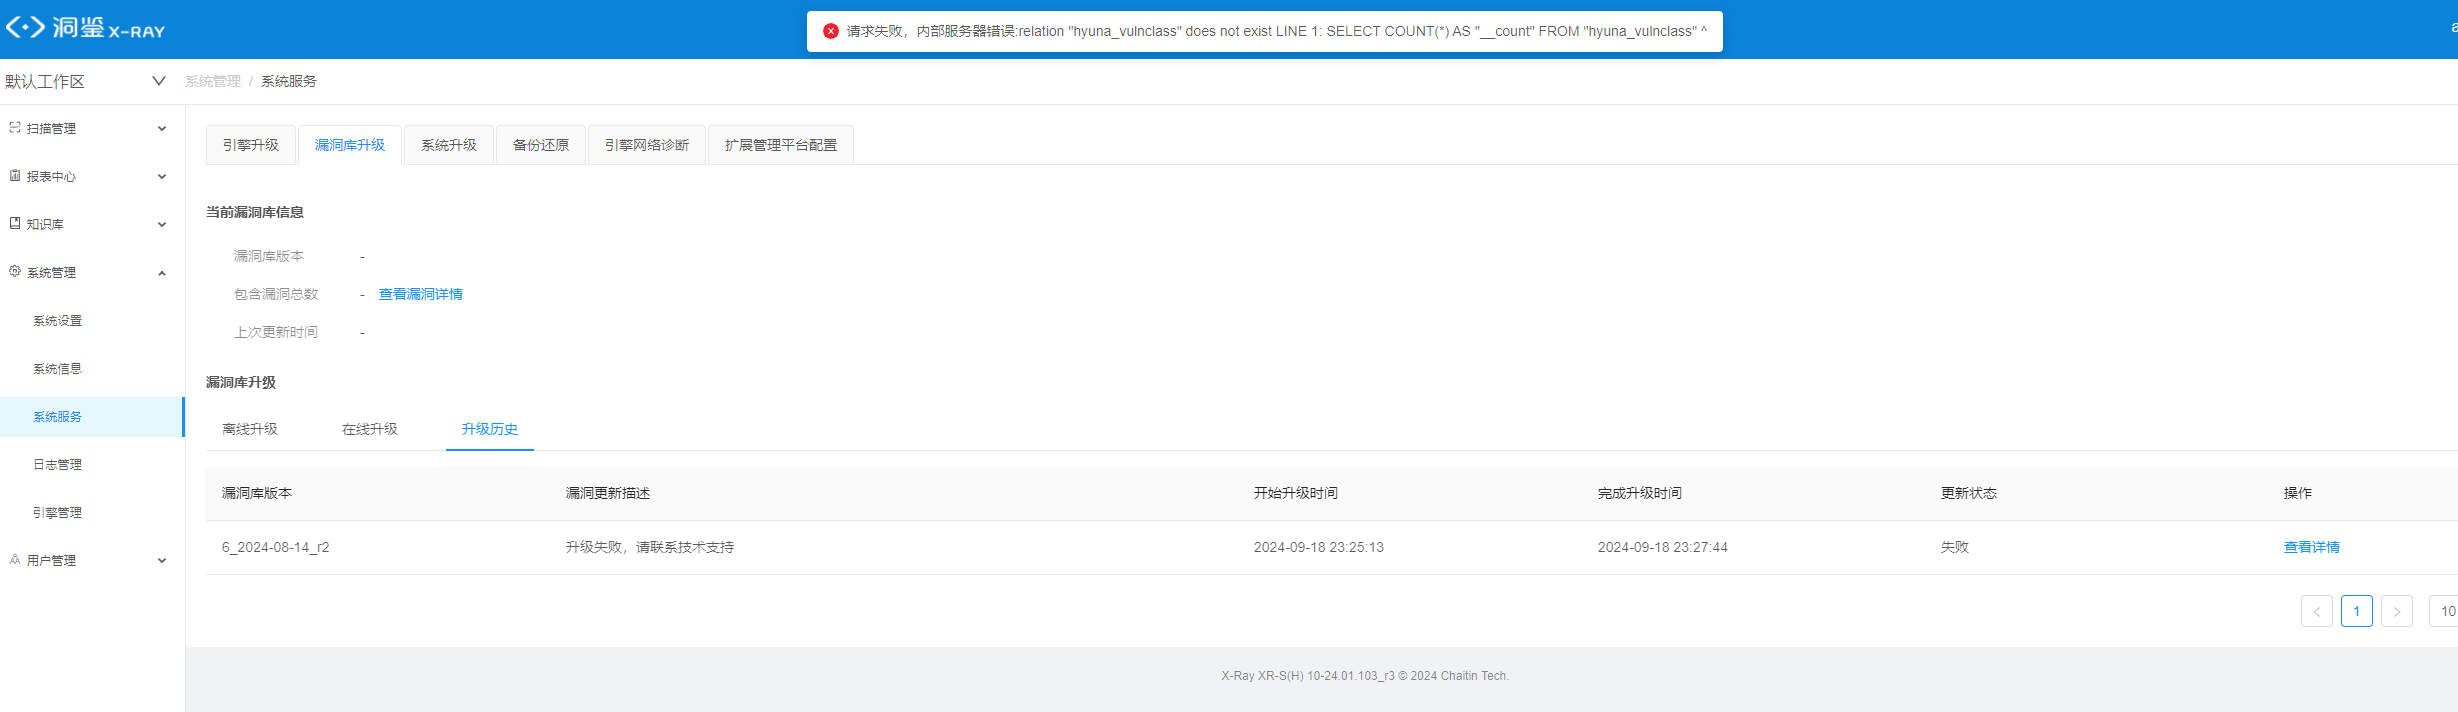Click the knowledge base sidebar icon
The width and height of the screenshot is (2458, 712).
point(15,224)
